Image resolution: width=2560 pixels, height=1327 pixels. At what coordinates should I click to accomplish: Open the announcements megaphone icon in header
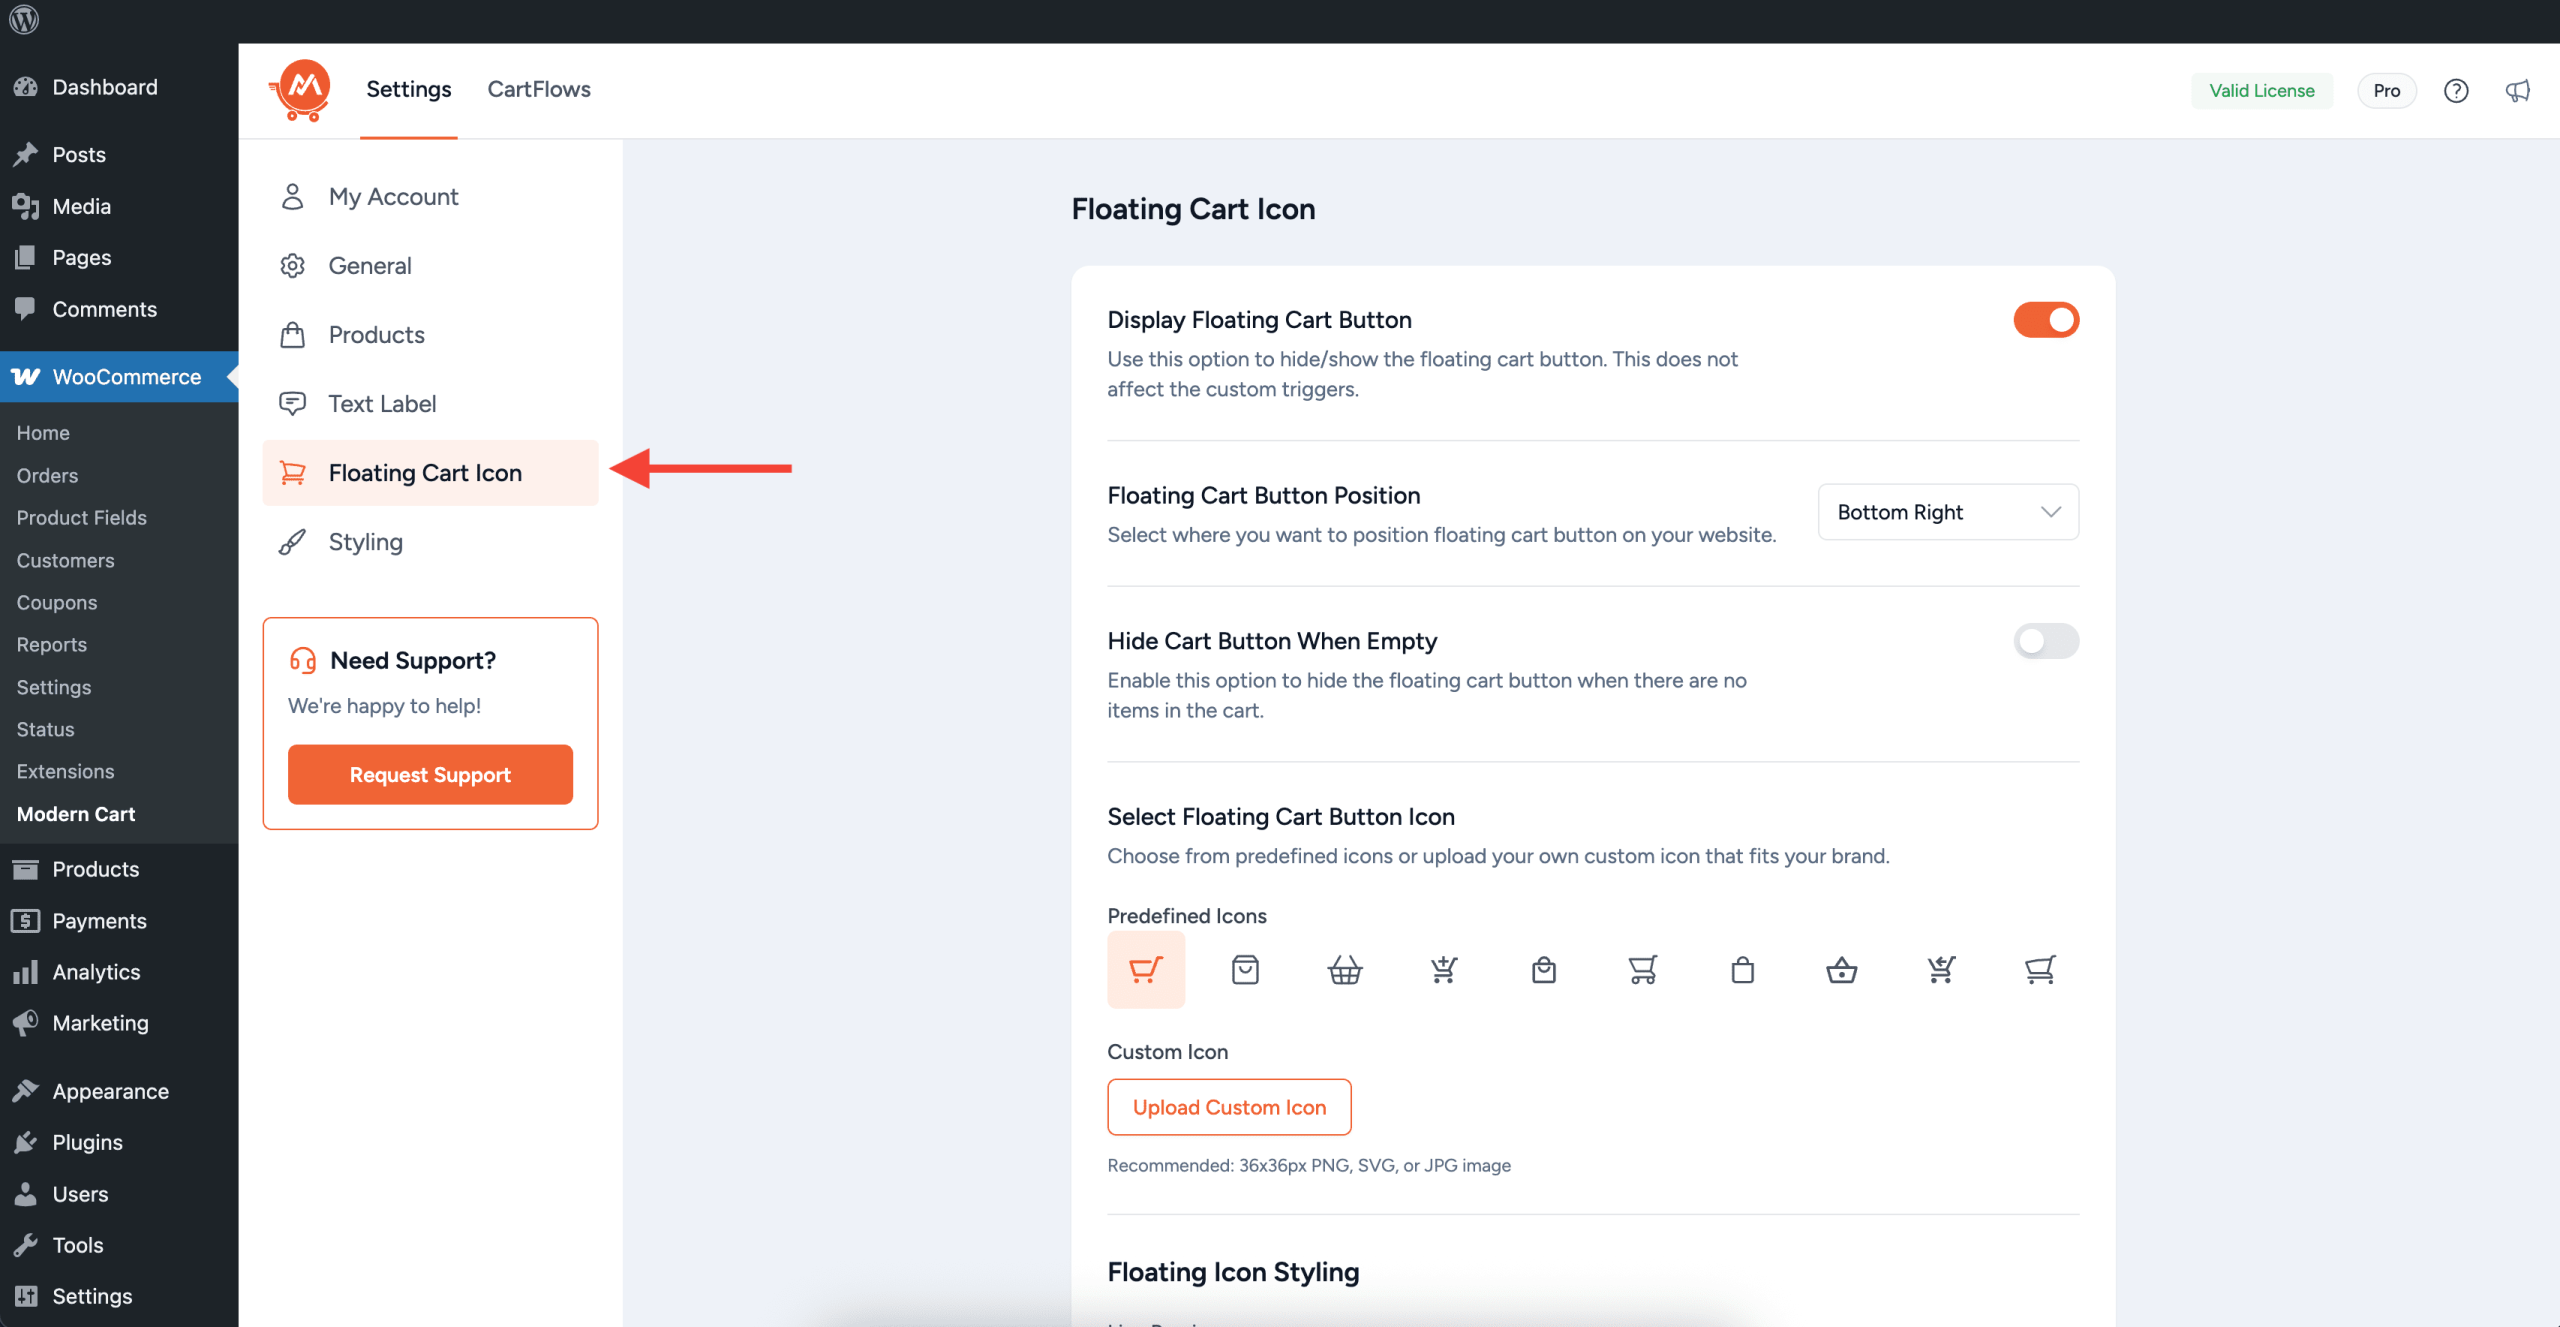click(x=2517, y=91)
